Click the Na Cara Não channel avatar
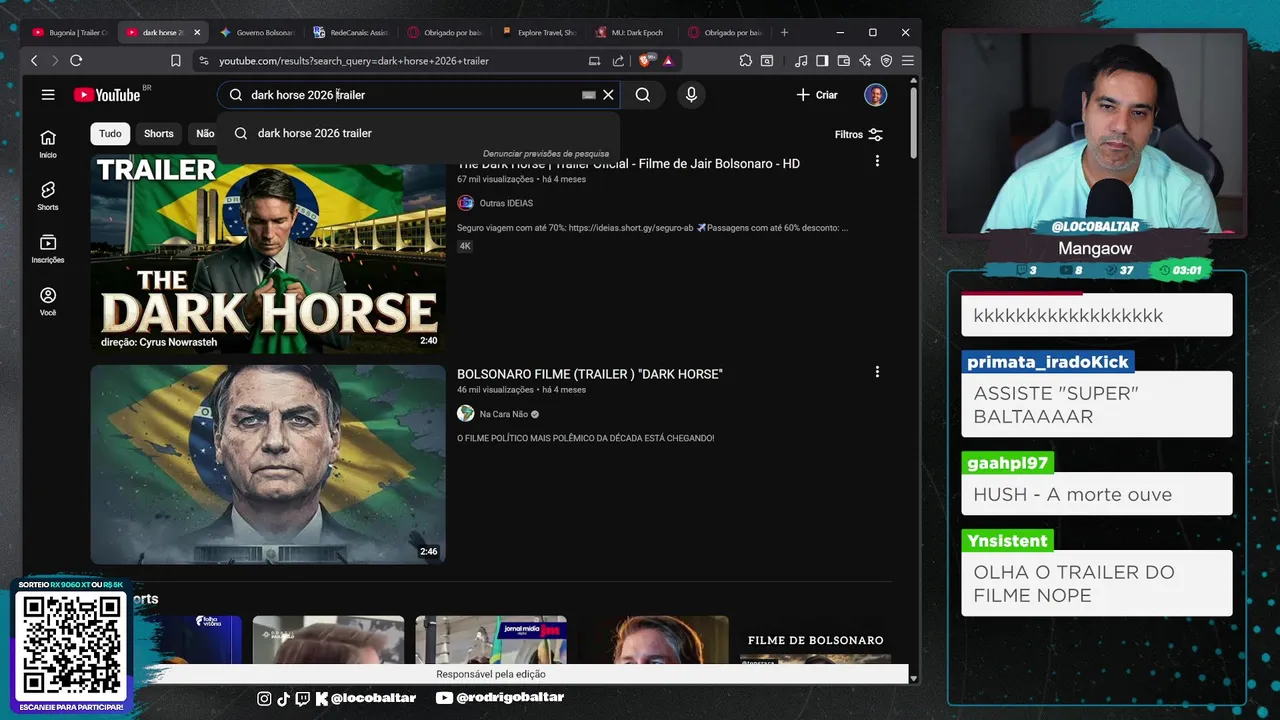The height and width of the screenshot is (720, 1280). click(x=465, y=414)
